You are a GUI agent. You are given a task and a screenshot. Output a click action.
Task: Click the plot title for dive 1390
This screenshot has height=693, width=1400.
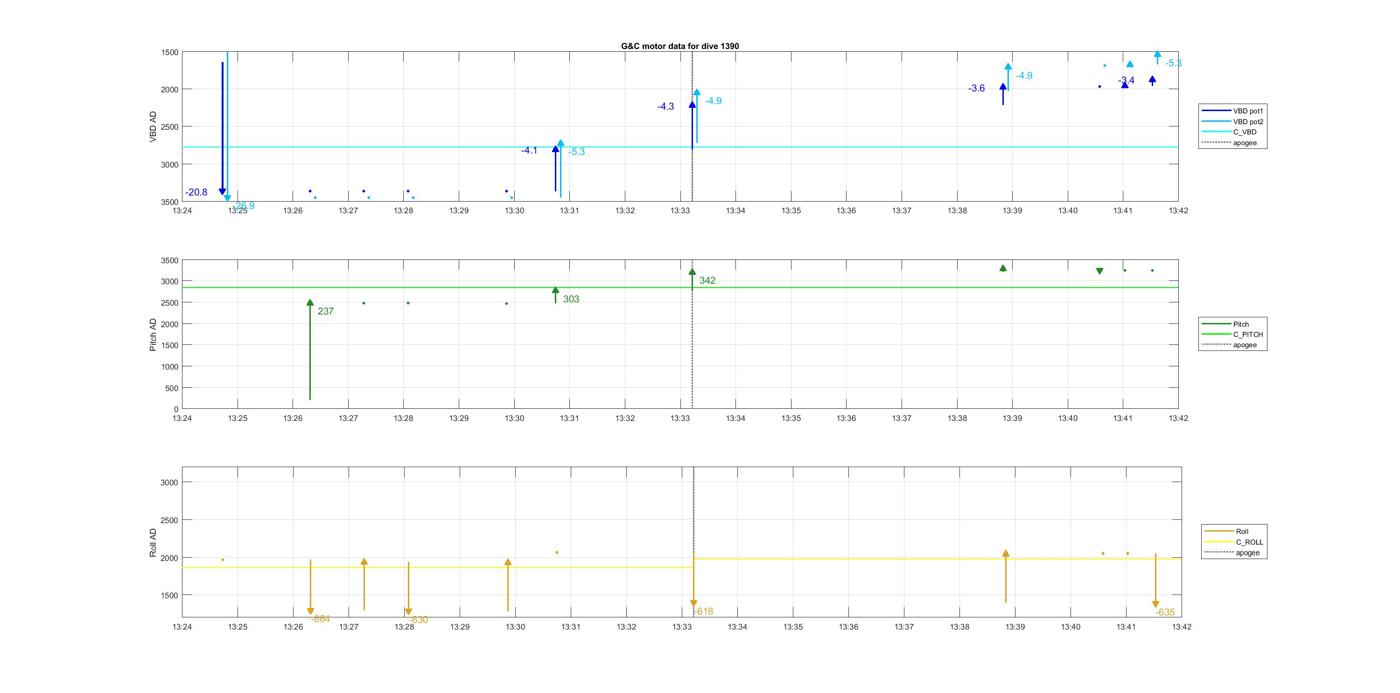680,46
